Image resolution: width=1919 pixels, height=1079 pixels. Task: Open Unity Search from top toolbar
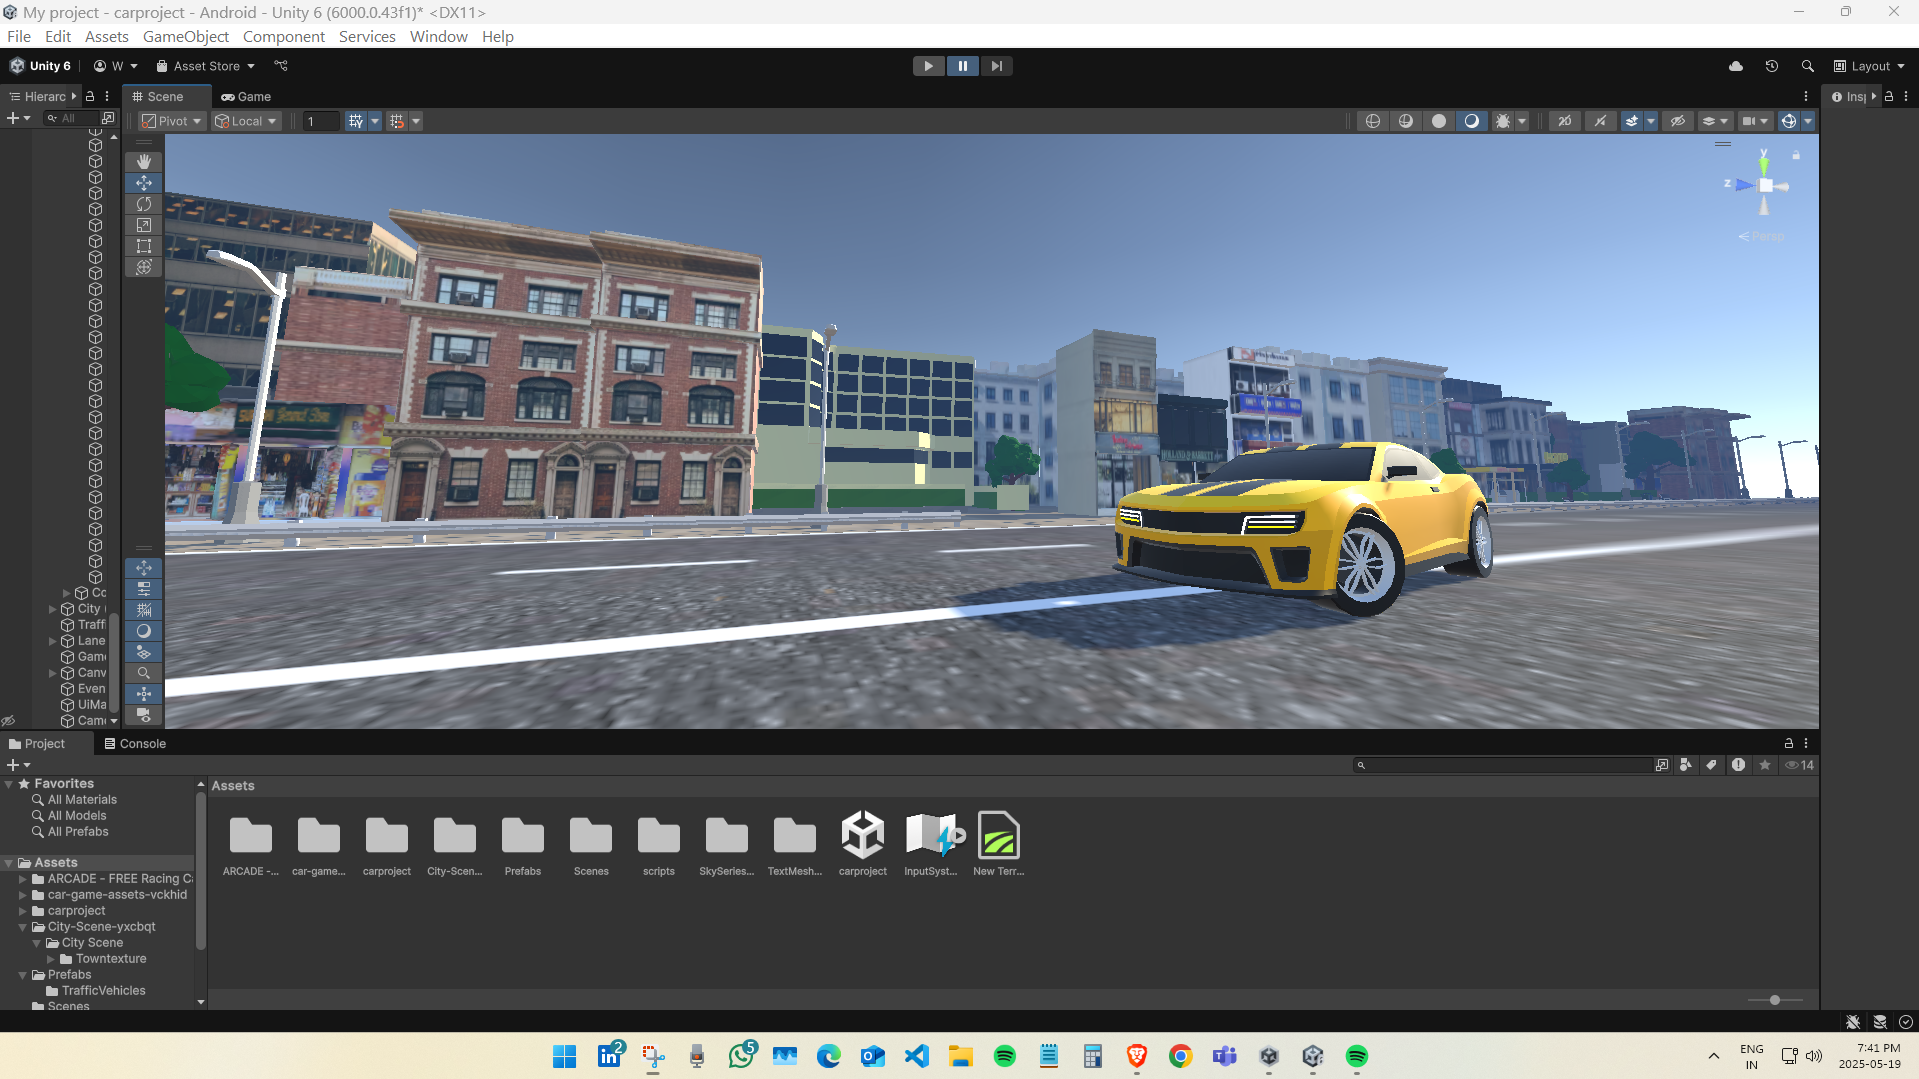[x=1807, y=66]
